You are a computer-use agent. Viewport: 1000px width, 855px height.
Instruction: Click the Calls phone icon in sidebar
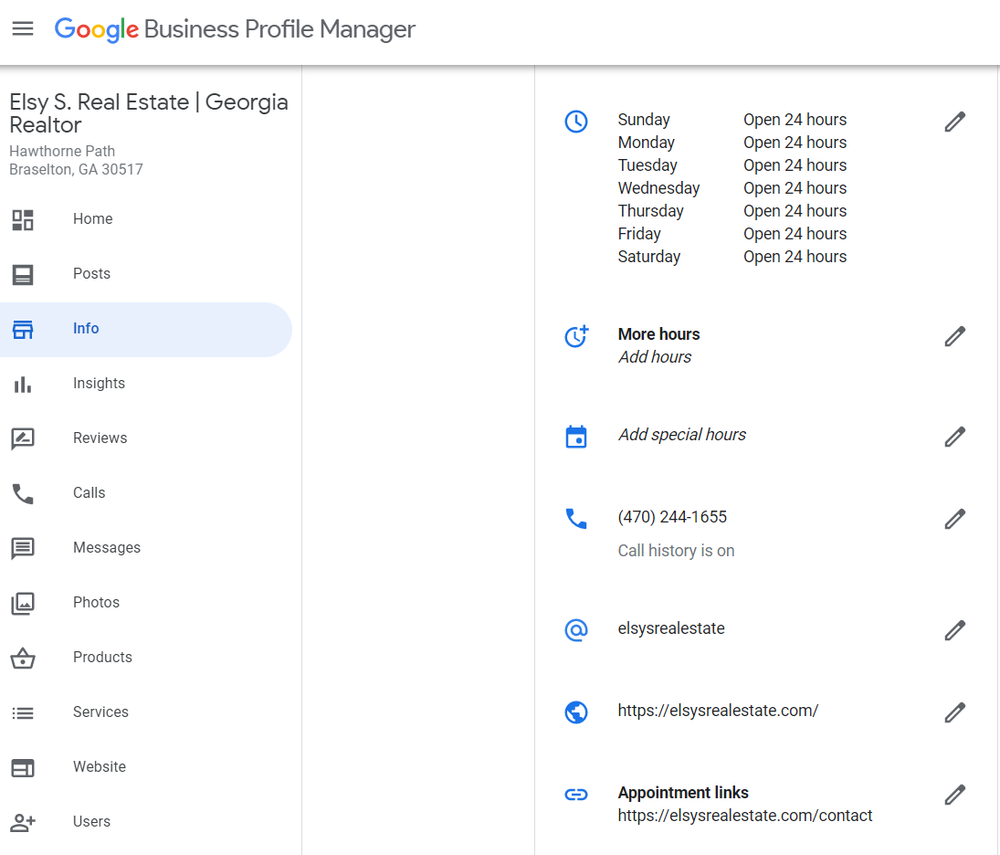point(23,494)
